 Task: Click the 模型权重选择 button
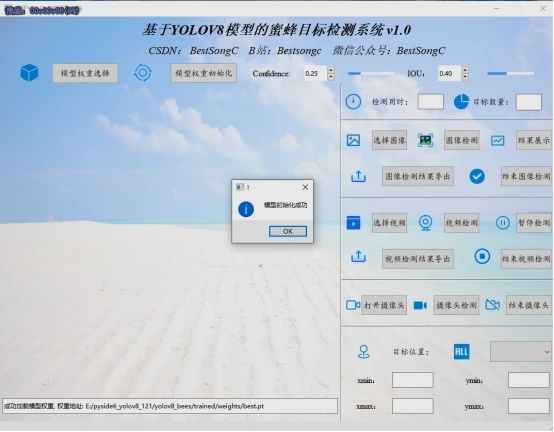(85, 73)
